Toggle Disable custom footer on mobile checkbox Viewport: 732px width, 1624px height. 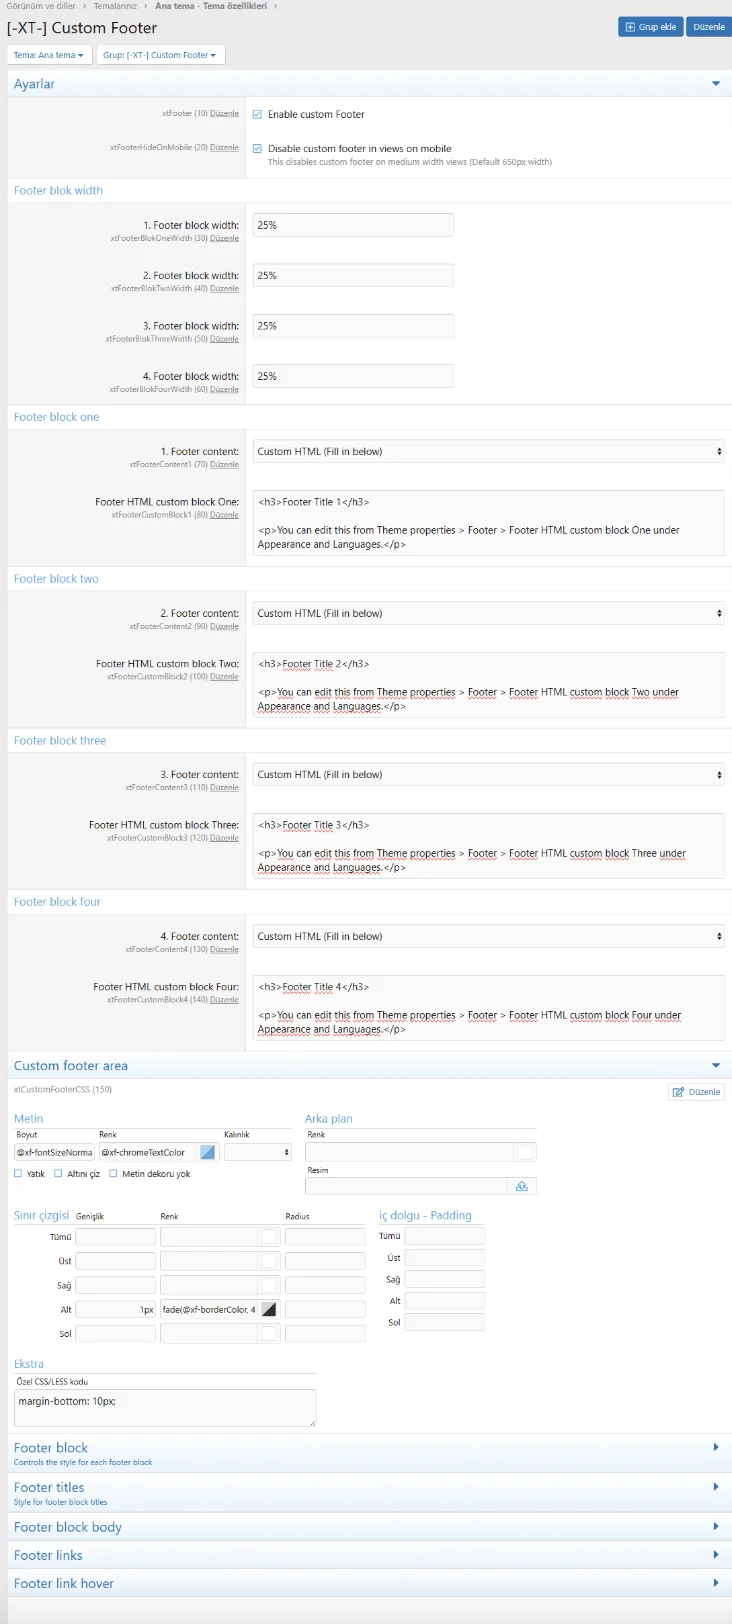pos(257,149)
